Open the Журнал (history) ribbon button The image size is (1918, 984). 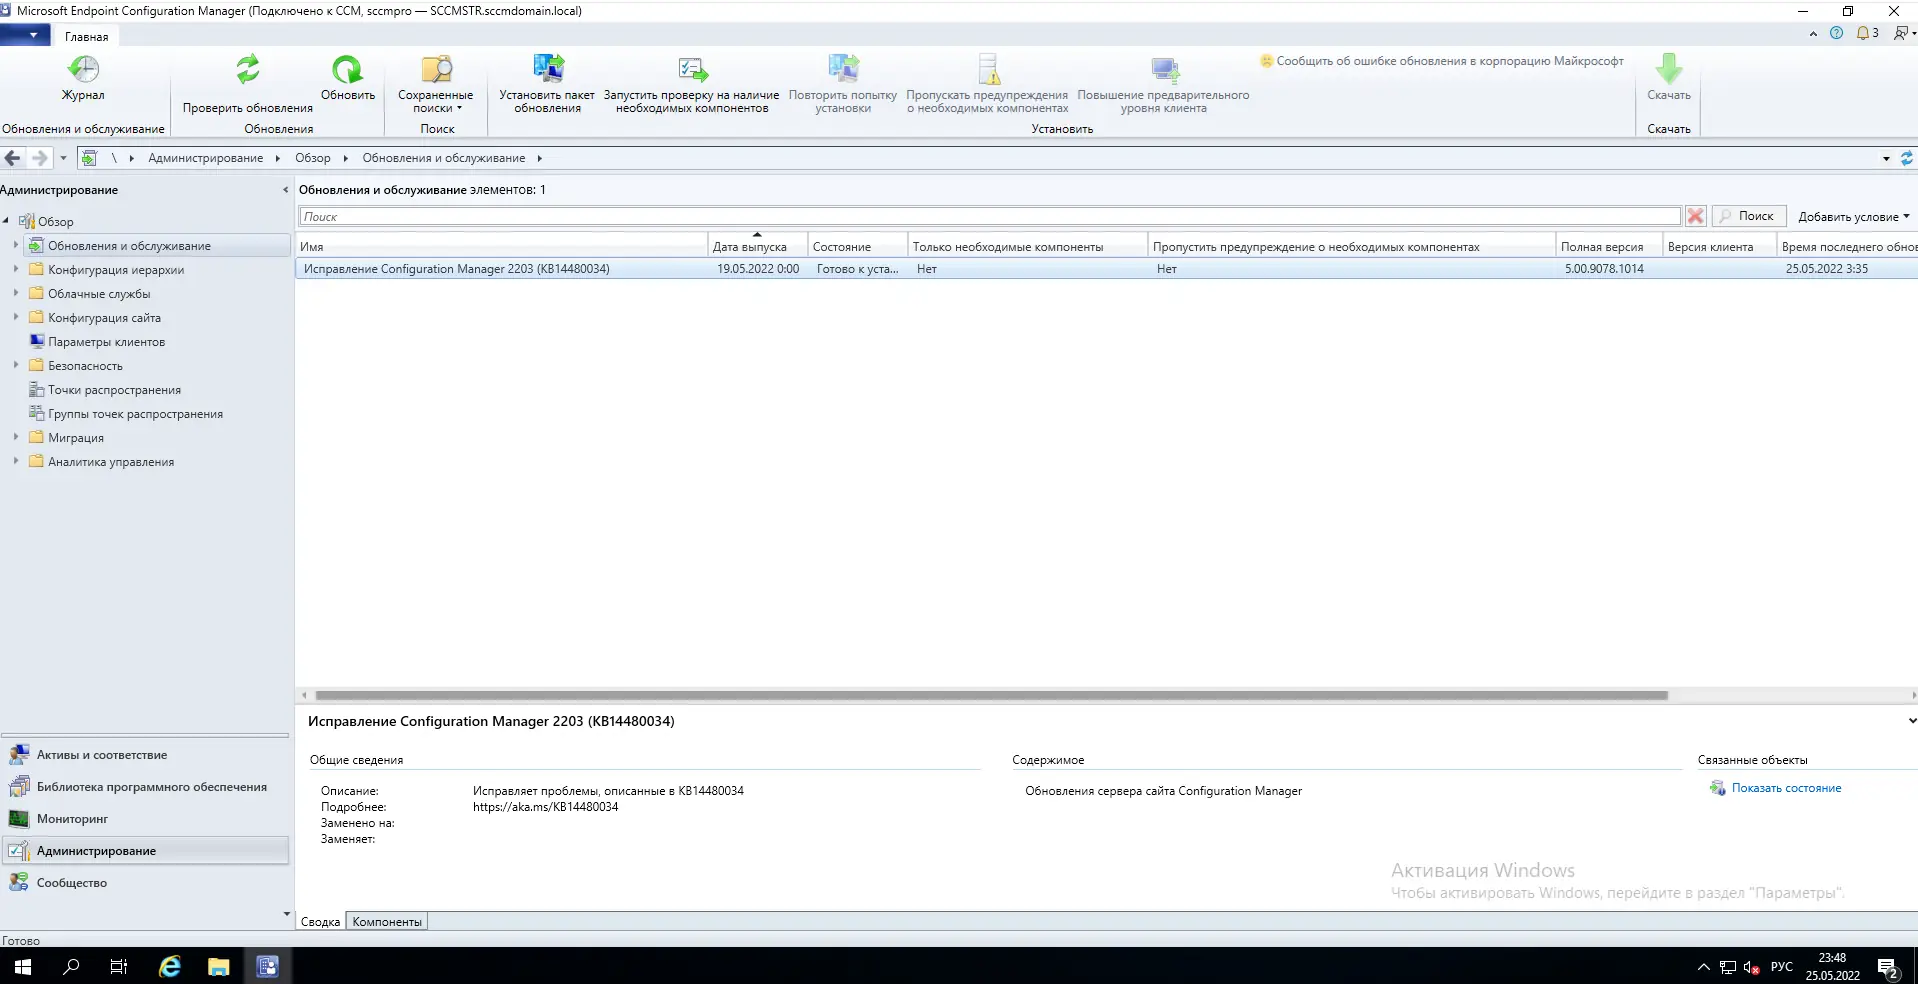click(x=83, y=78)
